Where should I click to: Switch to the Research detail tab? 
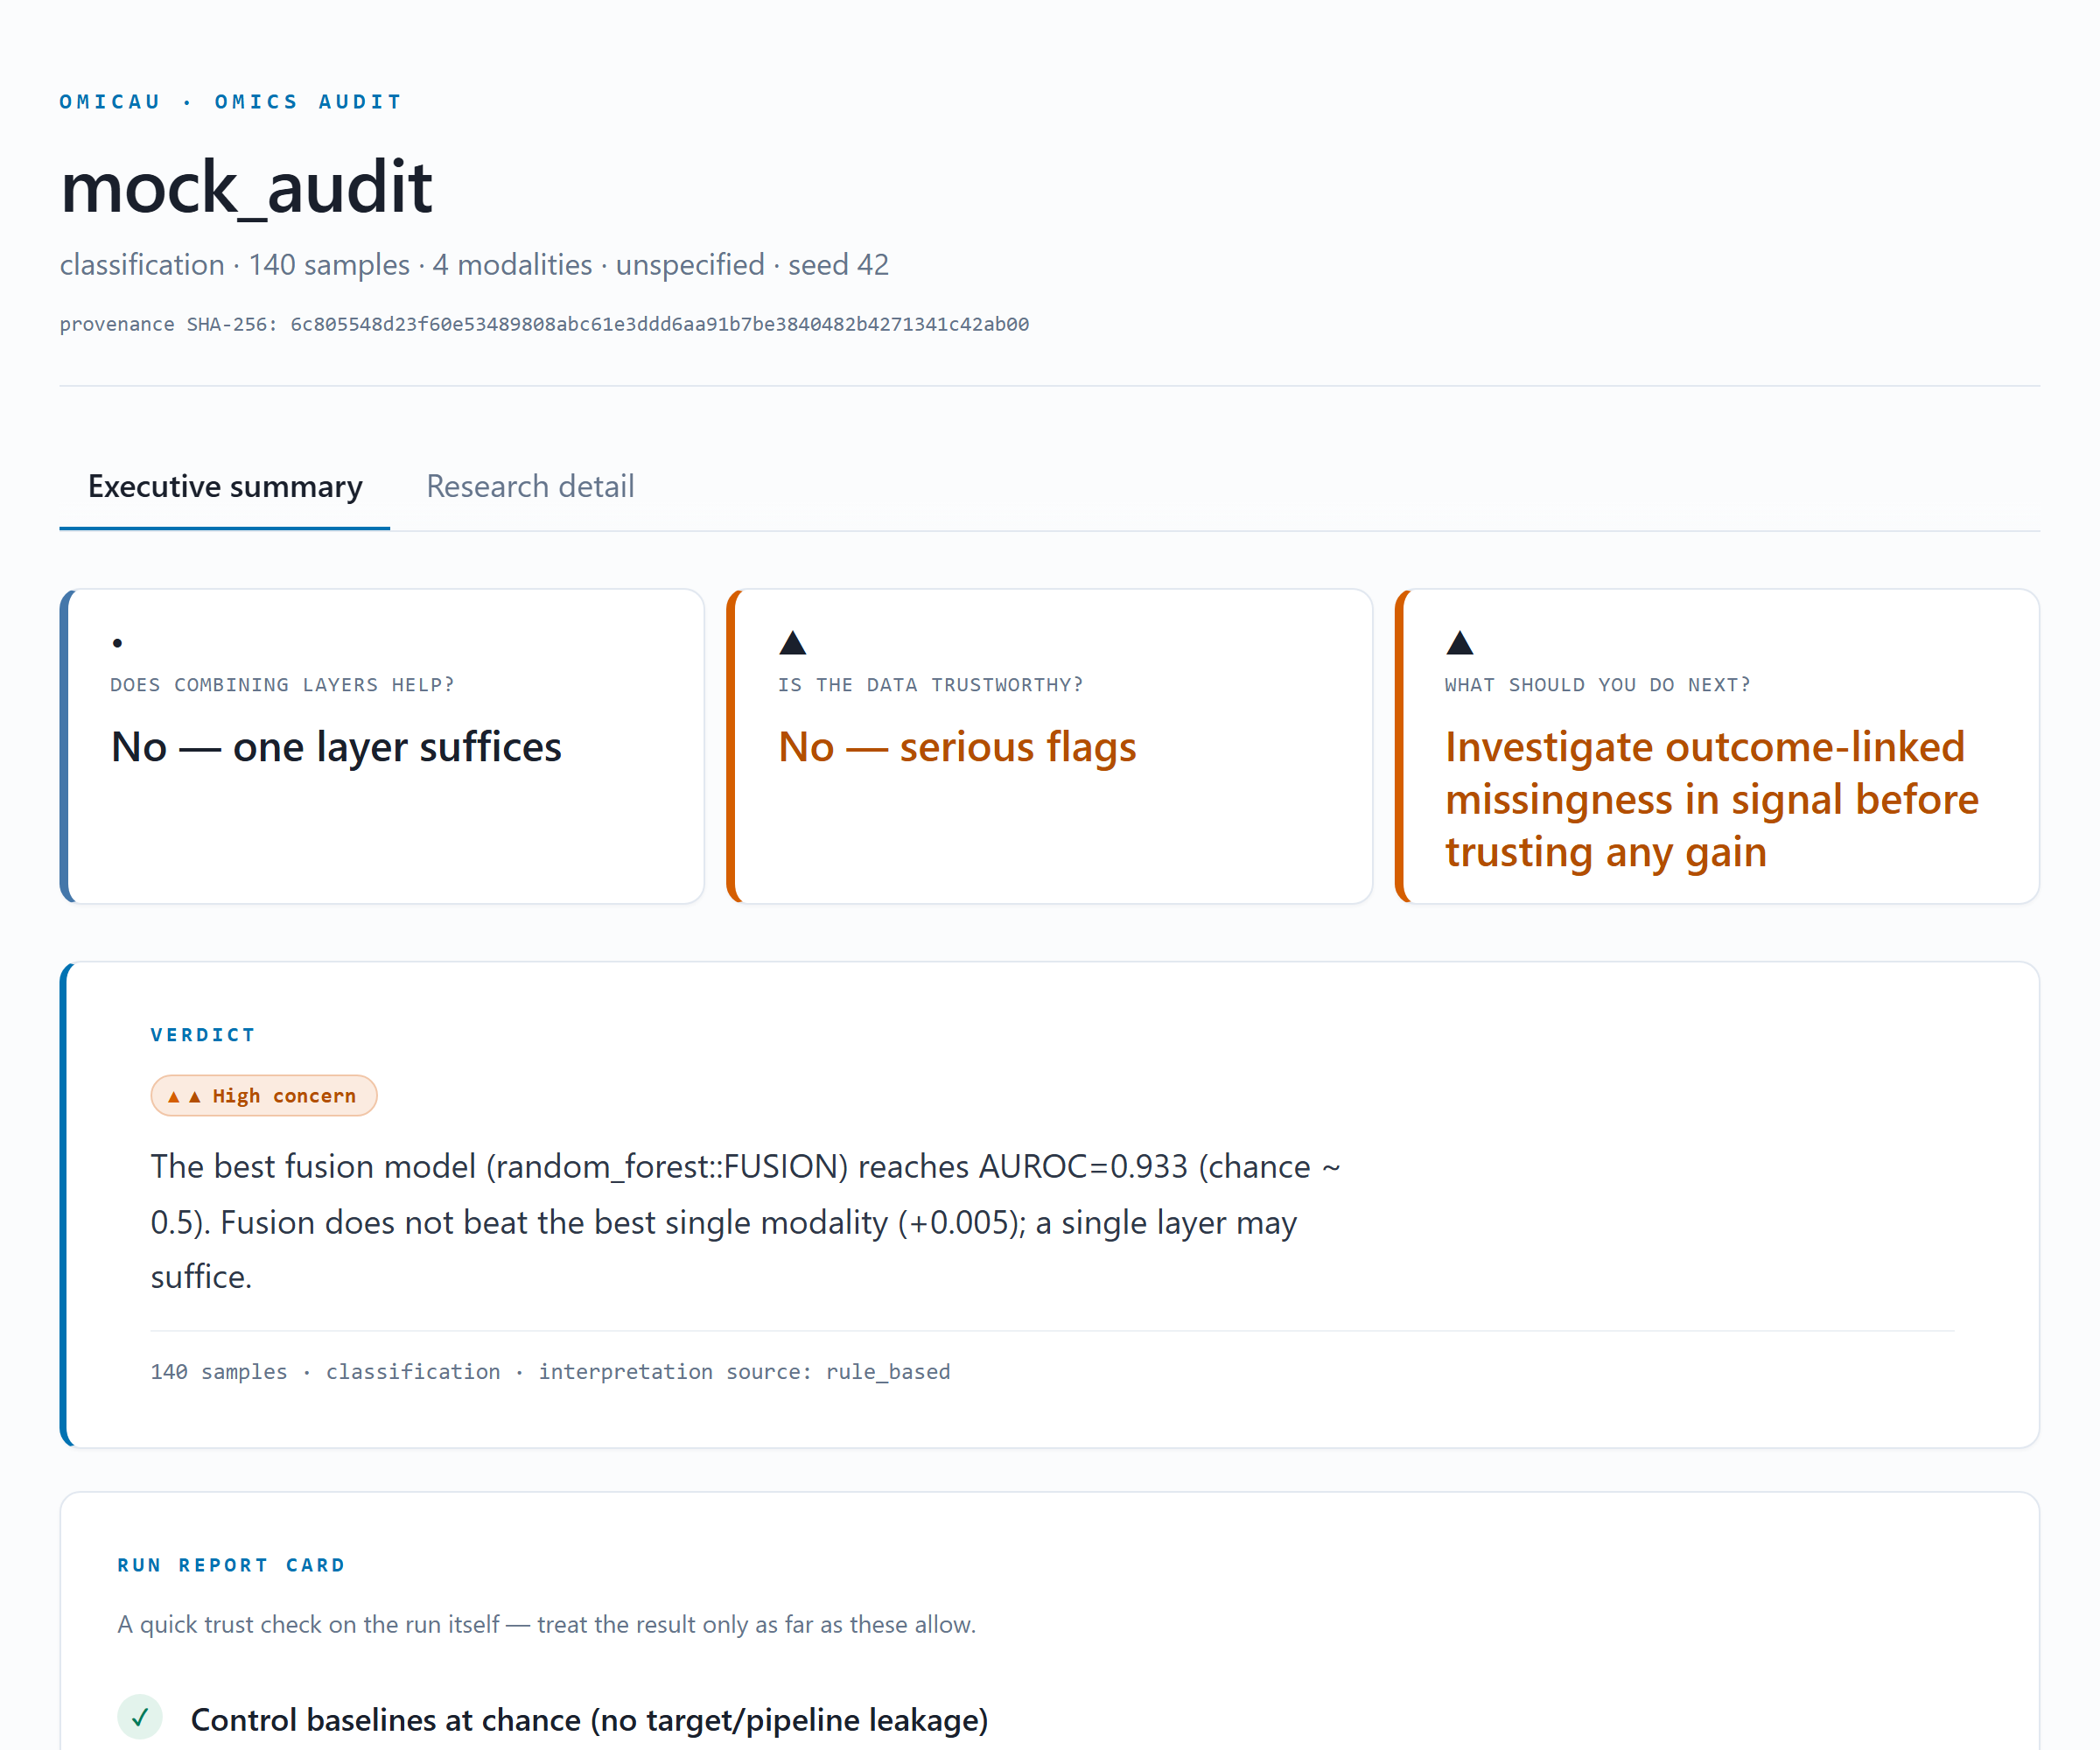[530, 486]
